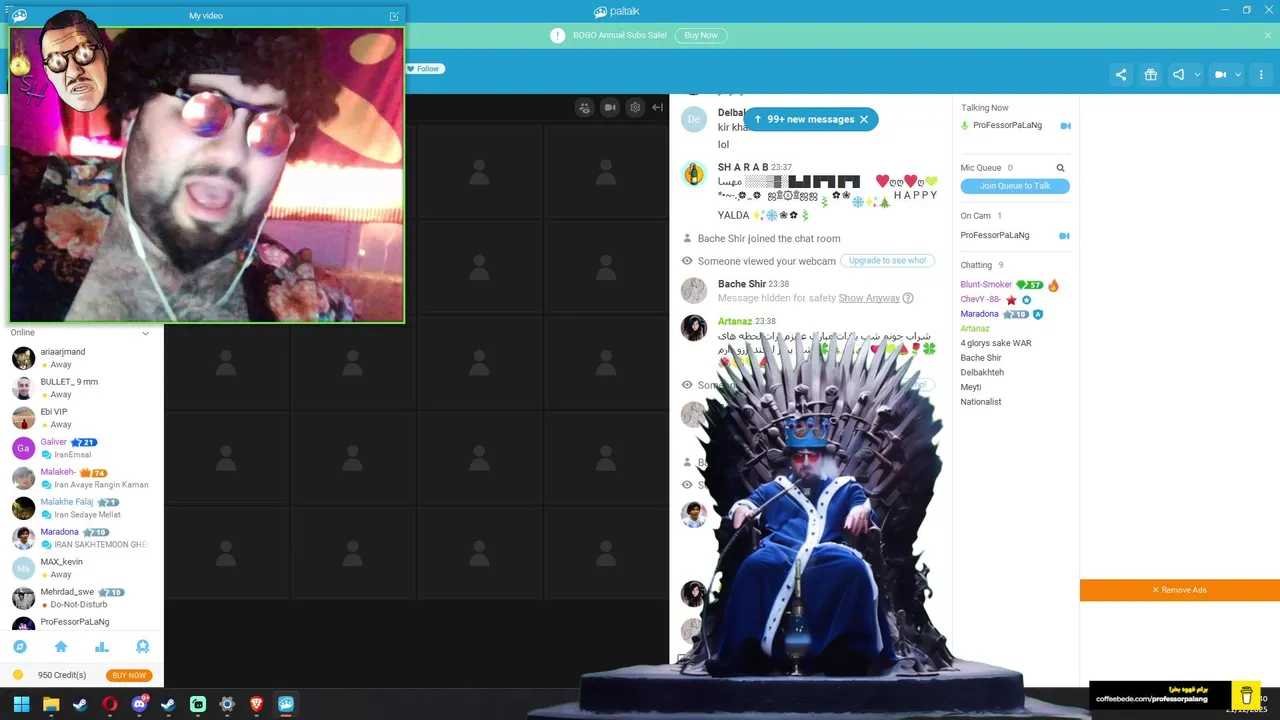The height and width of the screenshot is (720, 1280).
Task: Open contact Ebi VIP
Action: [82, 418]
